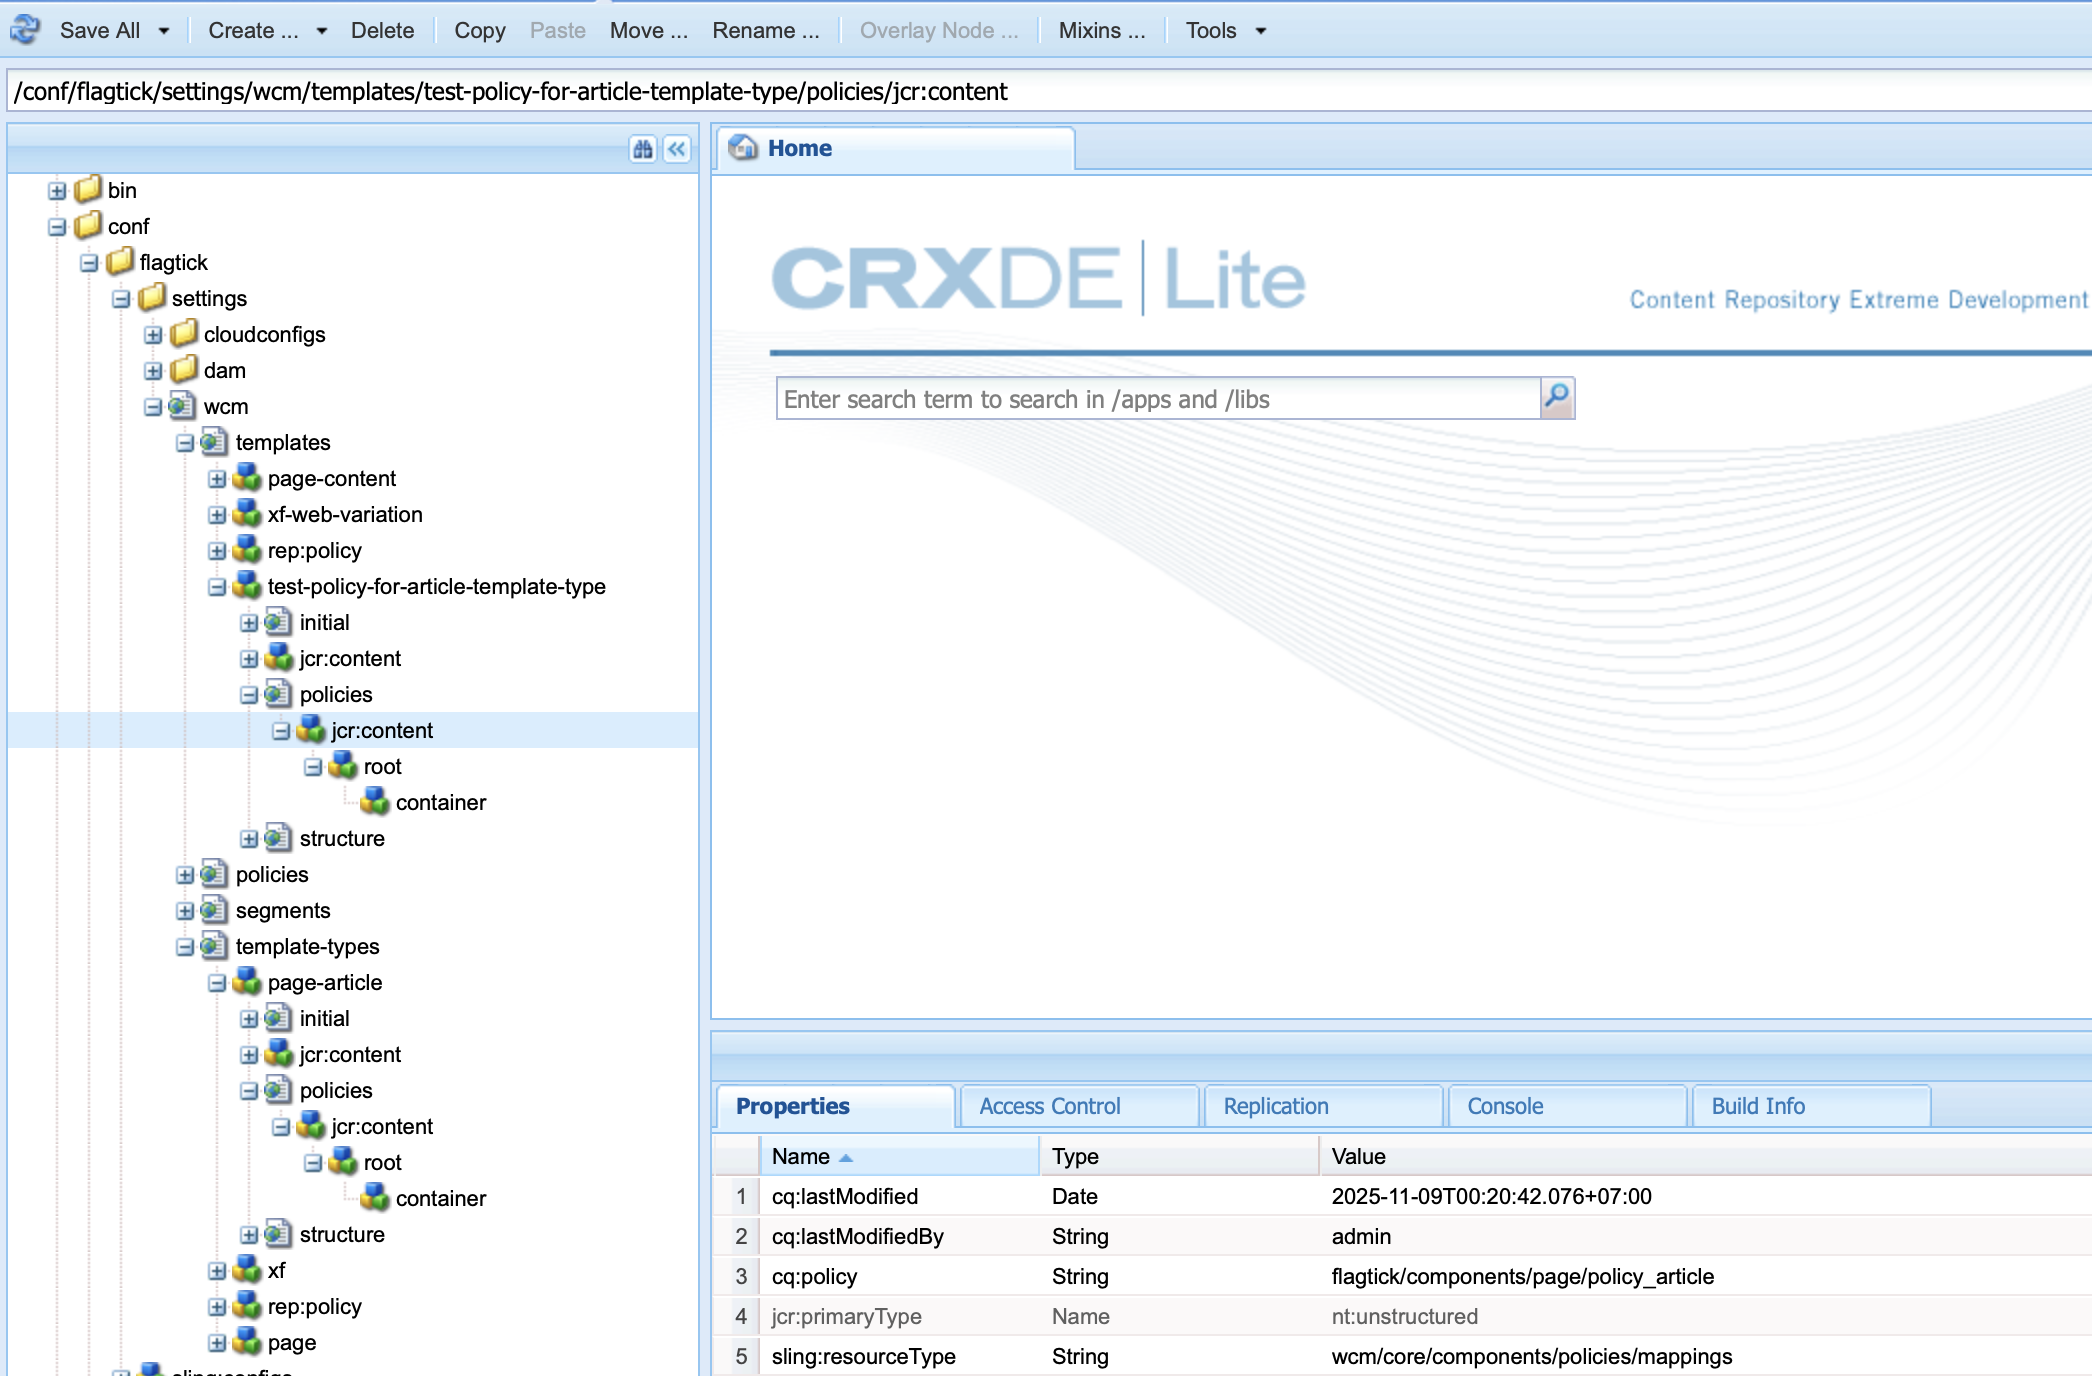Open the Create dropdown arrow

point(322,31)
